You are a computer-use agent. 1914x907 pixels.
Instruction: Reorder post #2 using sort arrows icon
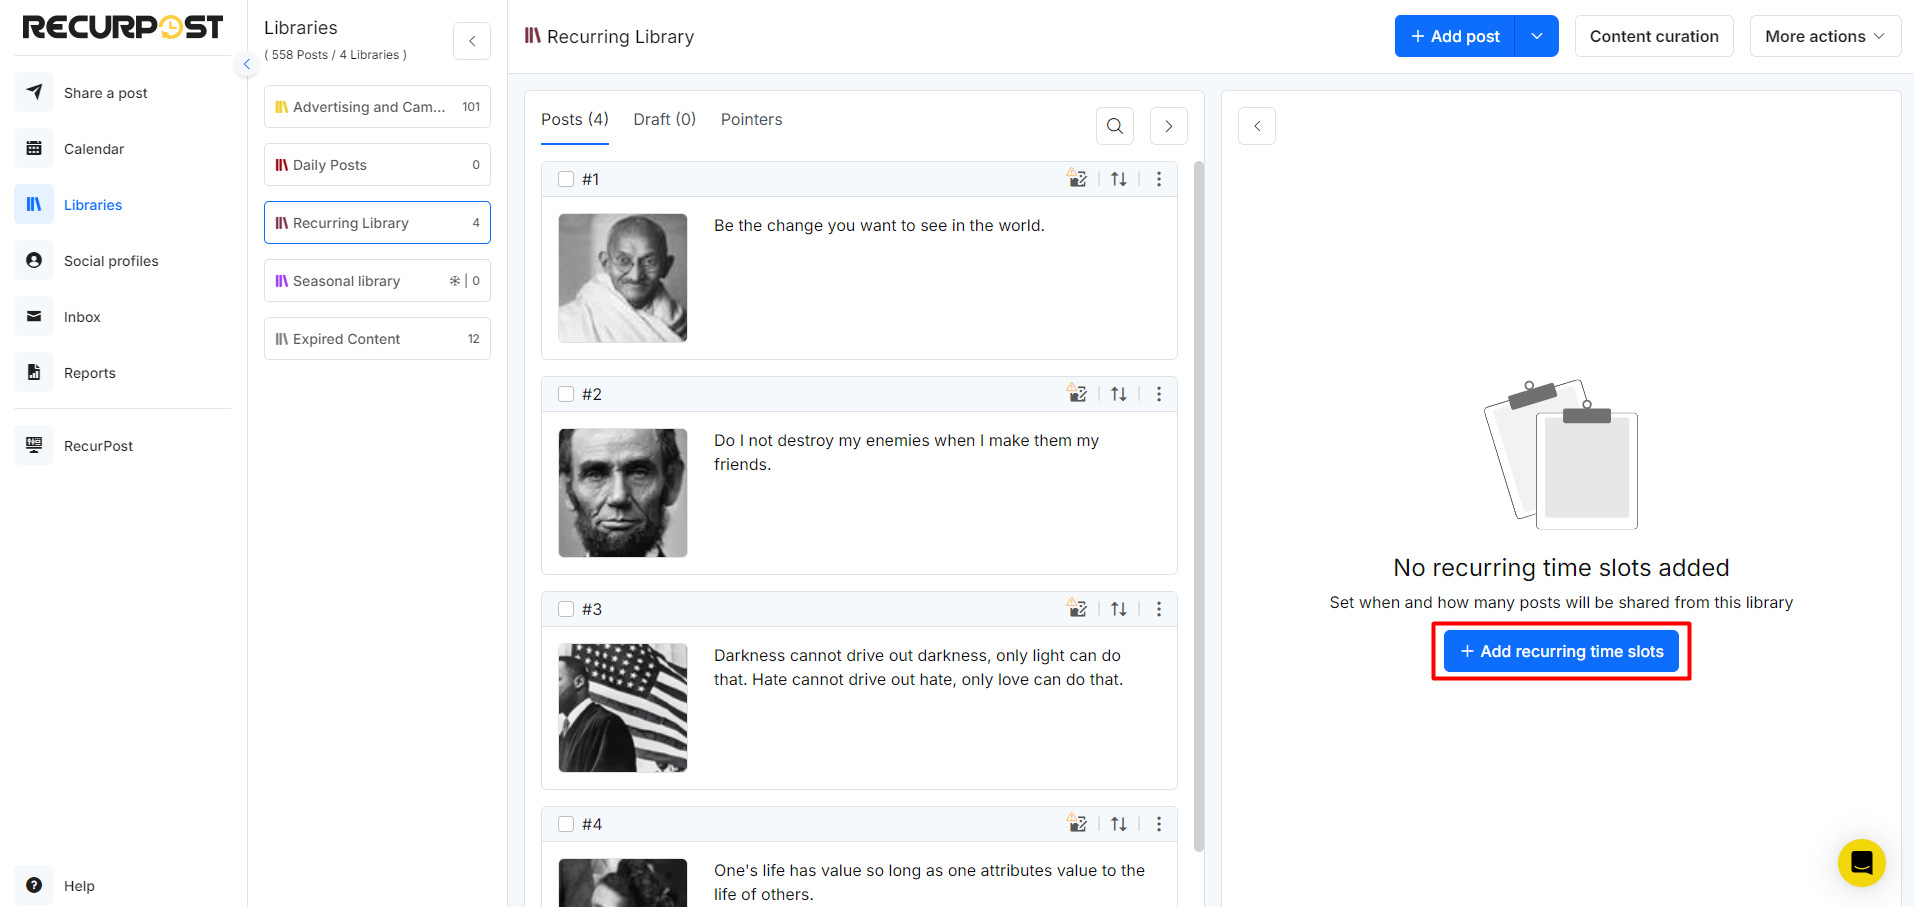pyautogui.click(x=1119, y=394)
